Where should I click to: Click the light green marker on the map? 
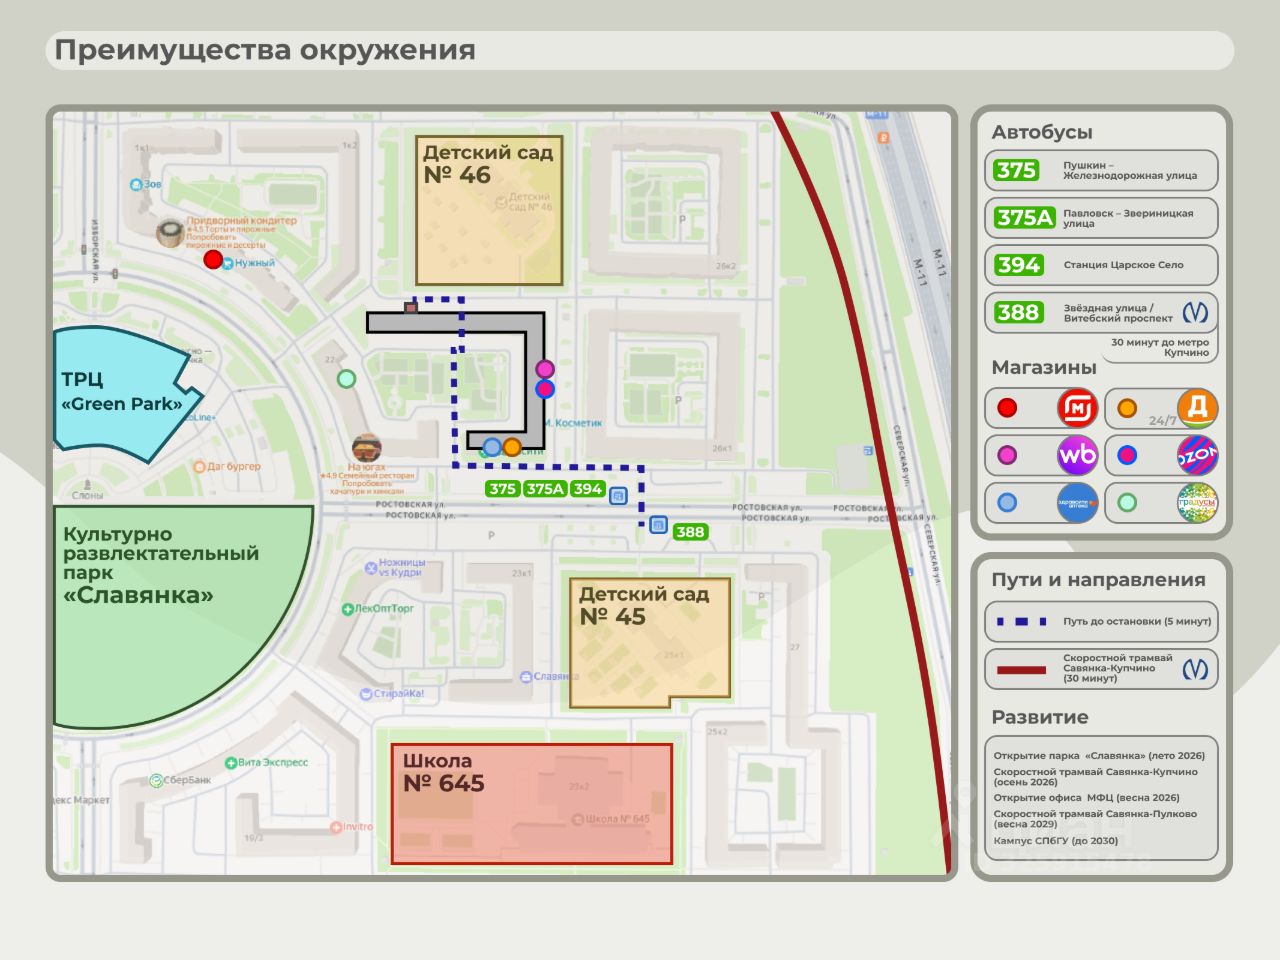(346, 379)
